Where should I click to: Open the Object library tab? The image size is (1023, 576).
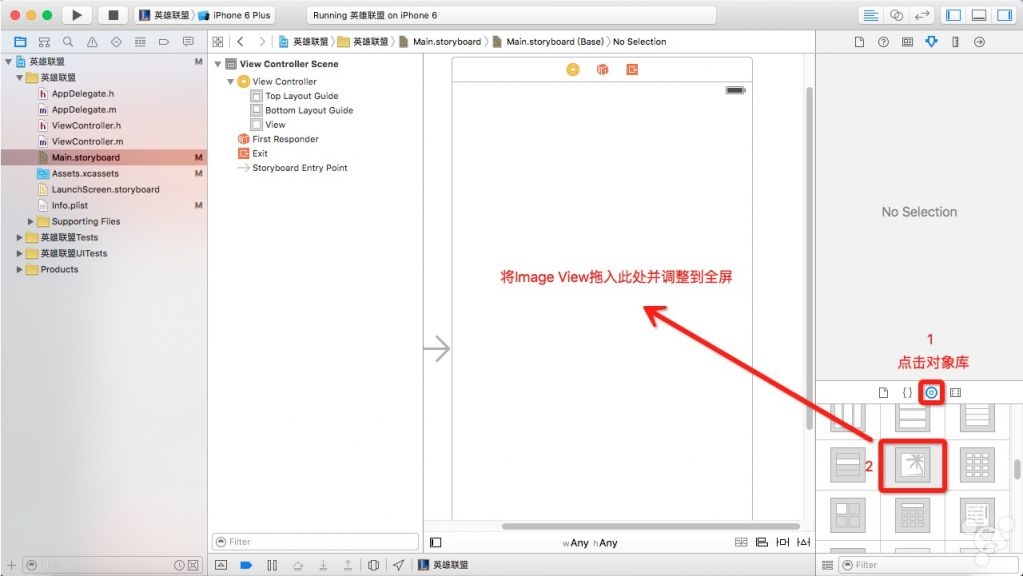click(931, 392)
